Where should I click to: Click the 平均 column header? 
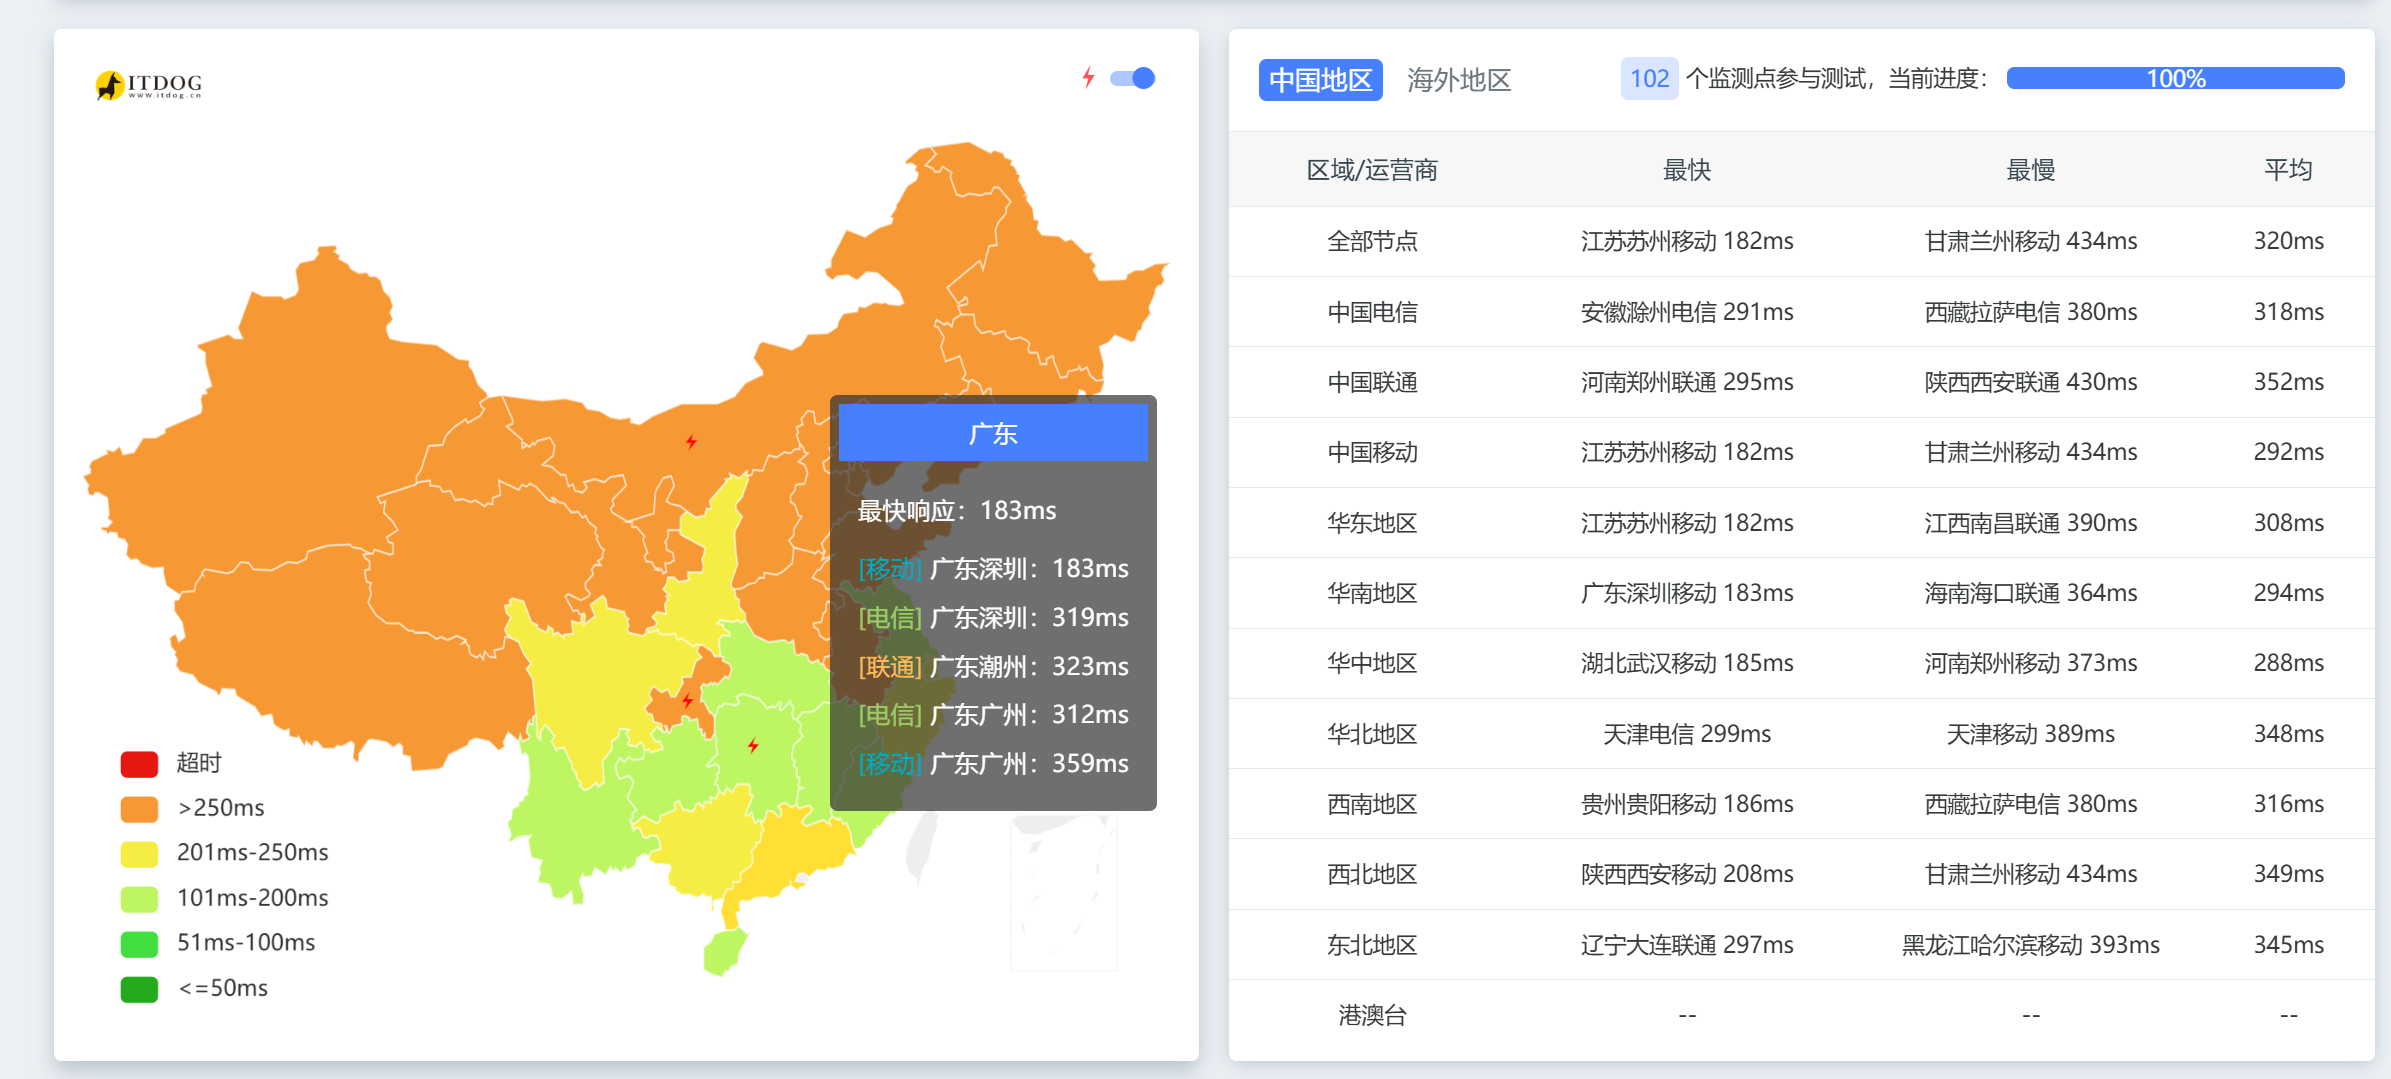point(2288,170)
